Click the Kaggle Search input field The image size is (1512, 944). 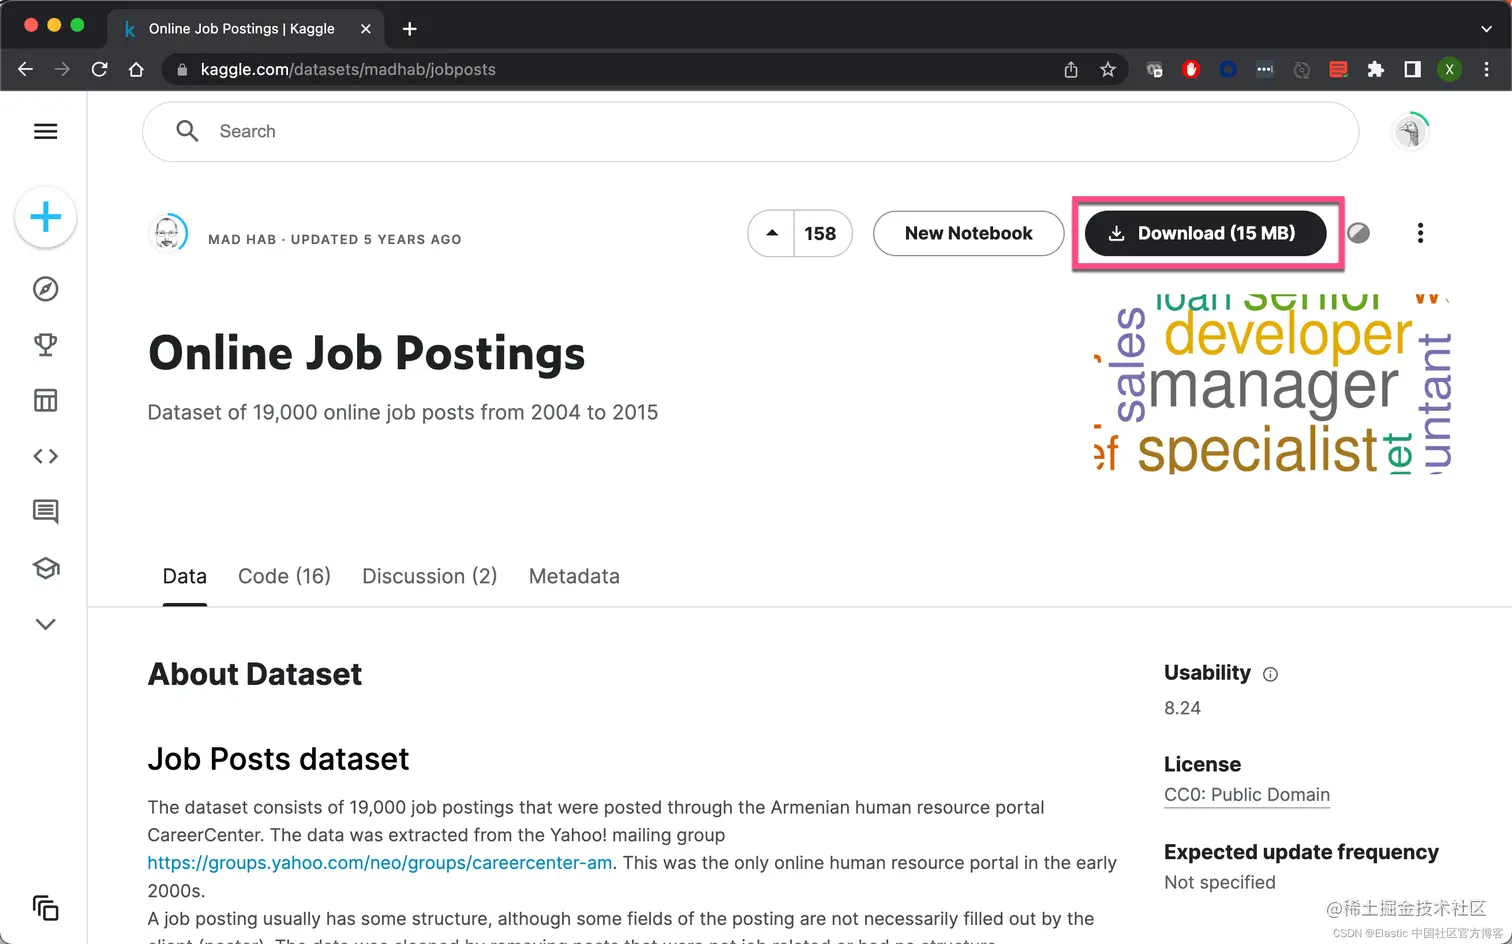point(750,132)
